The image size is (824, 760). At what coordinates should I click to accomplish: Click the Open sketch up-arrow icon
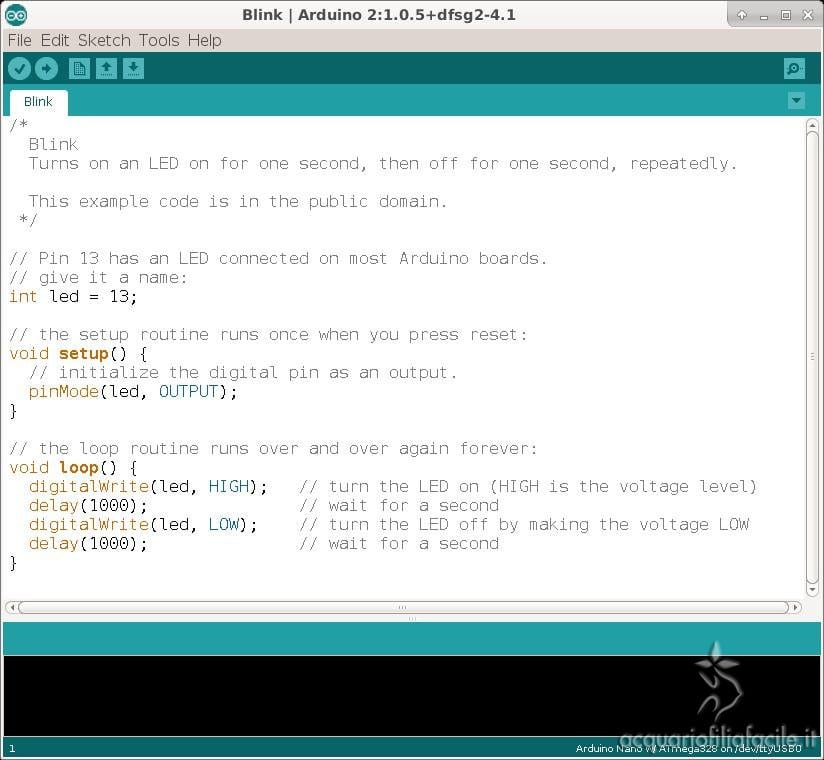106,68
